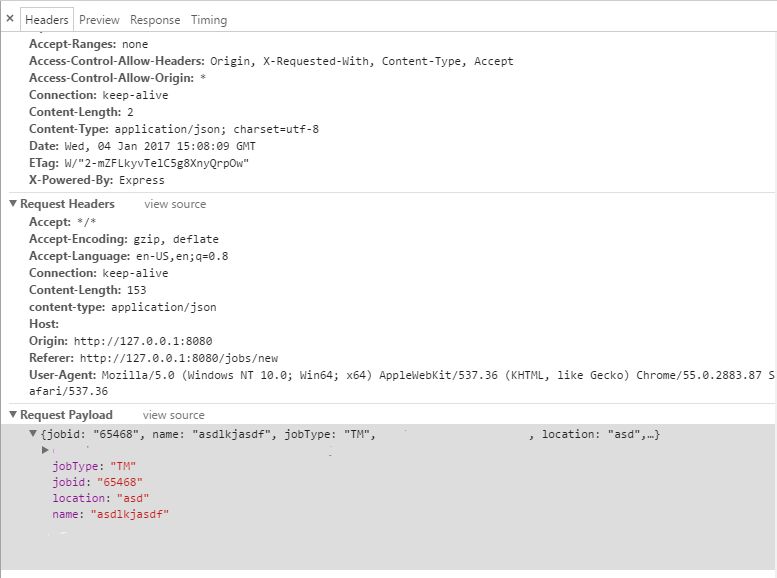Click the empty Host header
Screen dimensions: 777x578
tap(44, 324)
